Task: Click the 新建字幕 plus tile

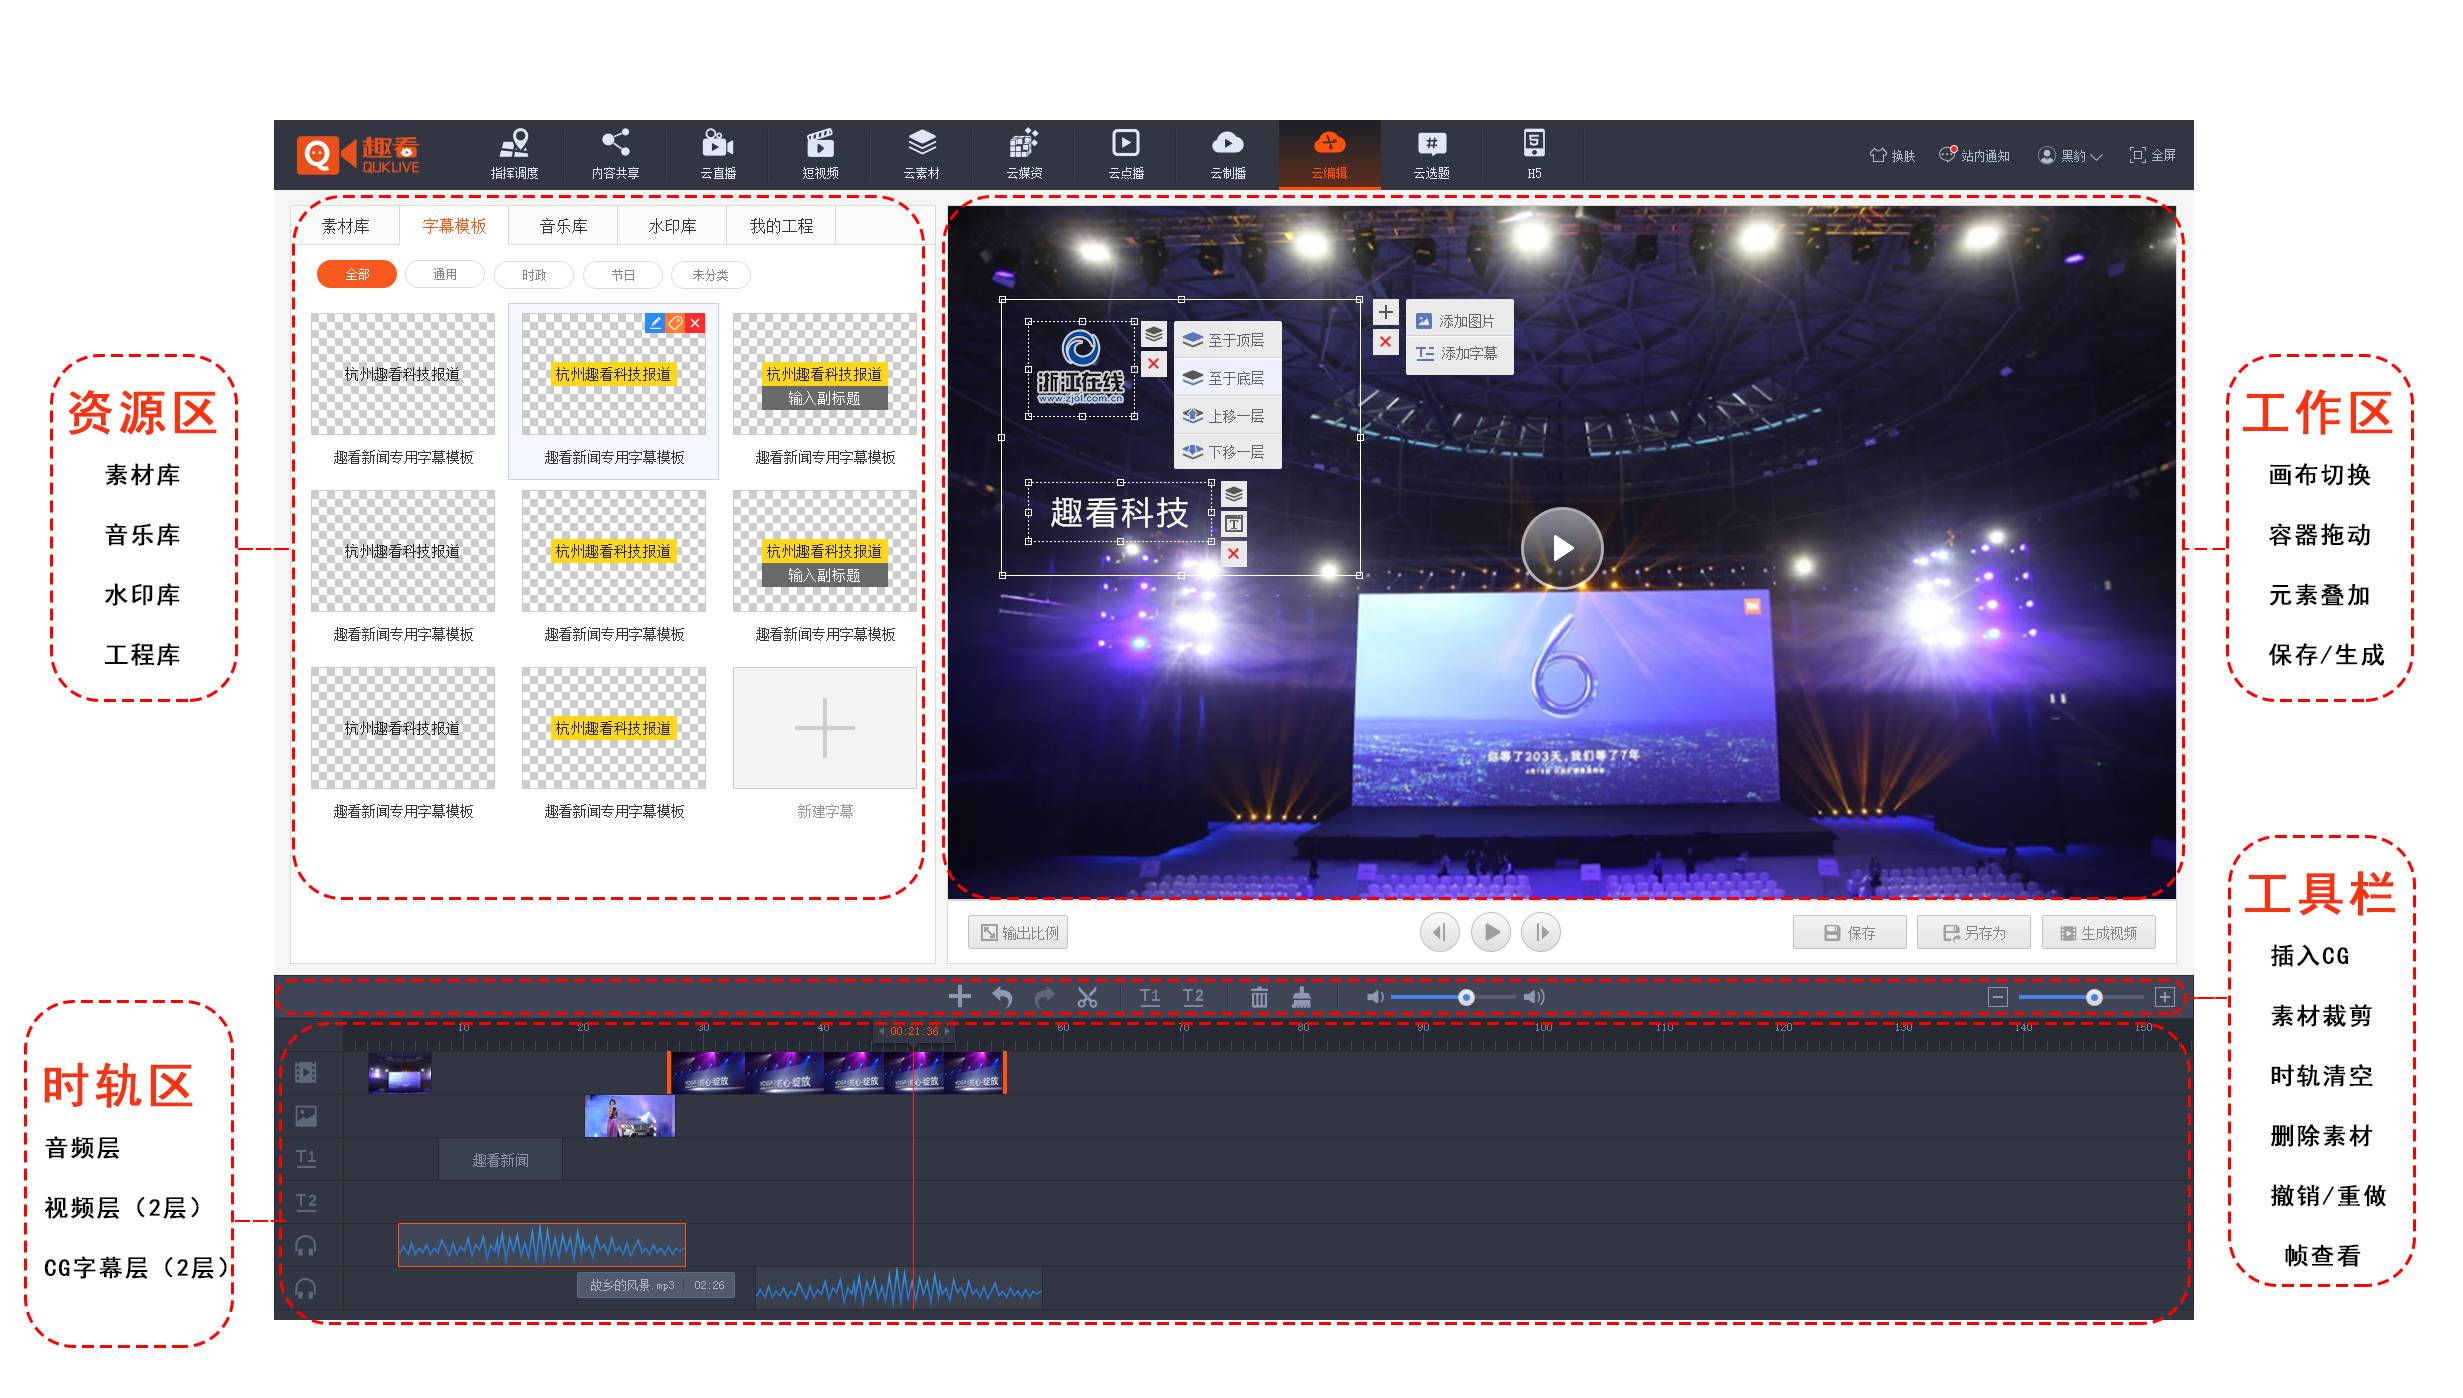Action: tap(824, 728)
